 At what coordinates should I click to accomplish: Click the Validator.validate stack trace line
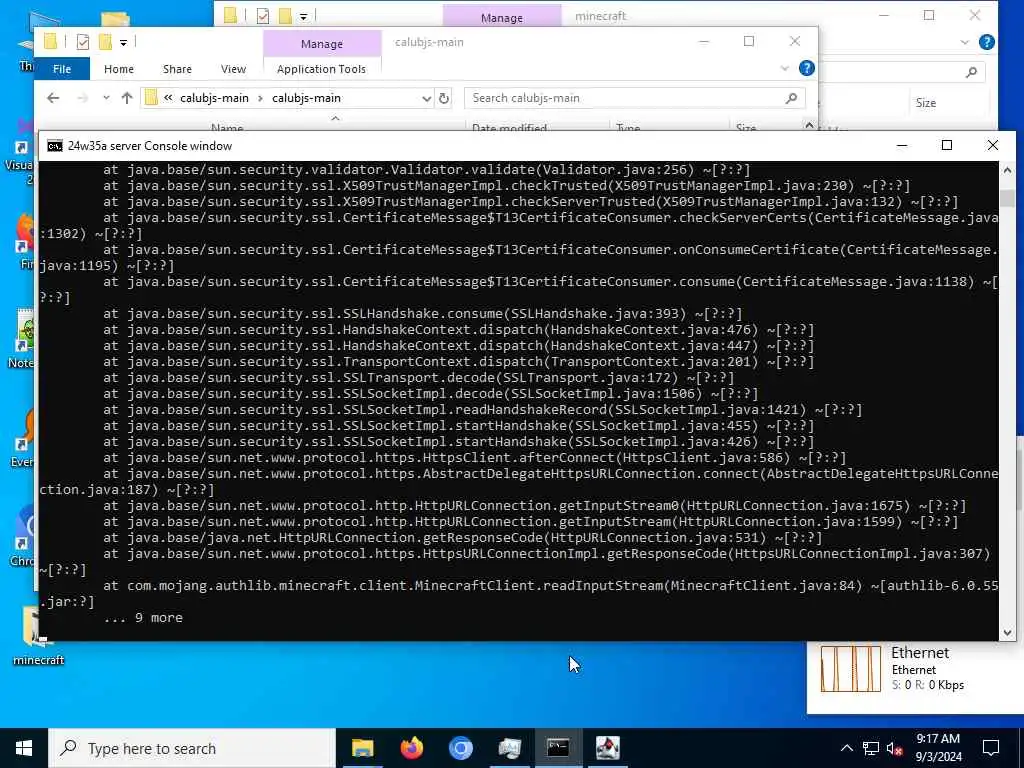tap(426, 170)
